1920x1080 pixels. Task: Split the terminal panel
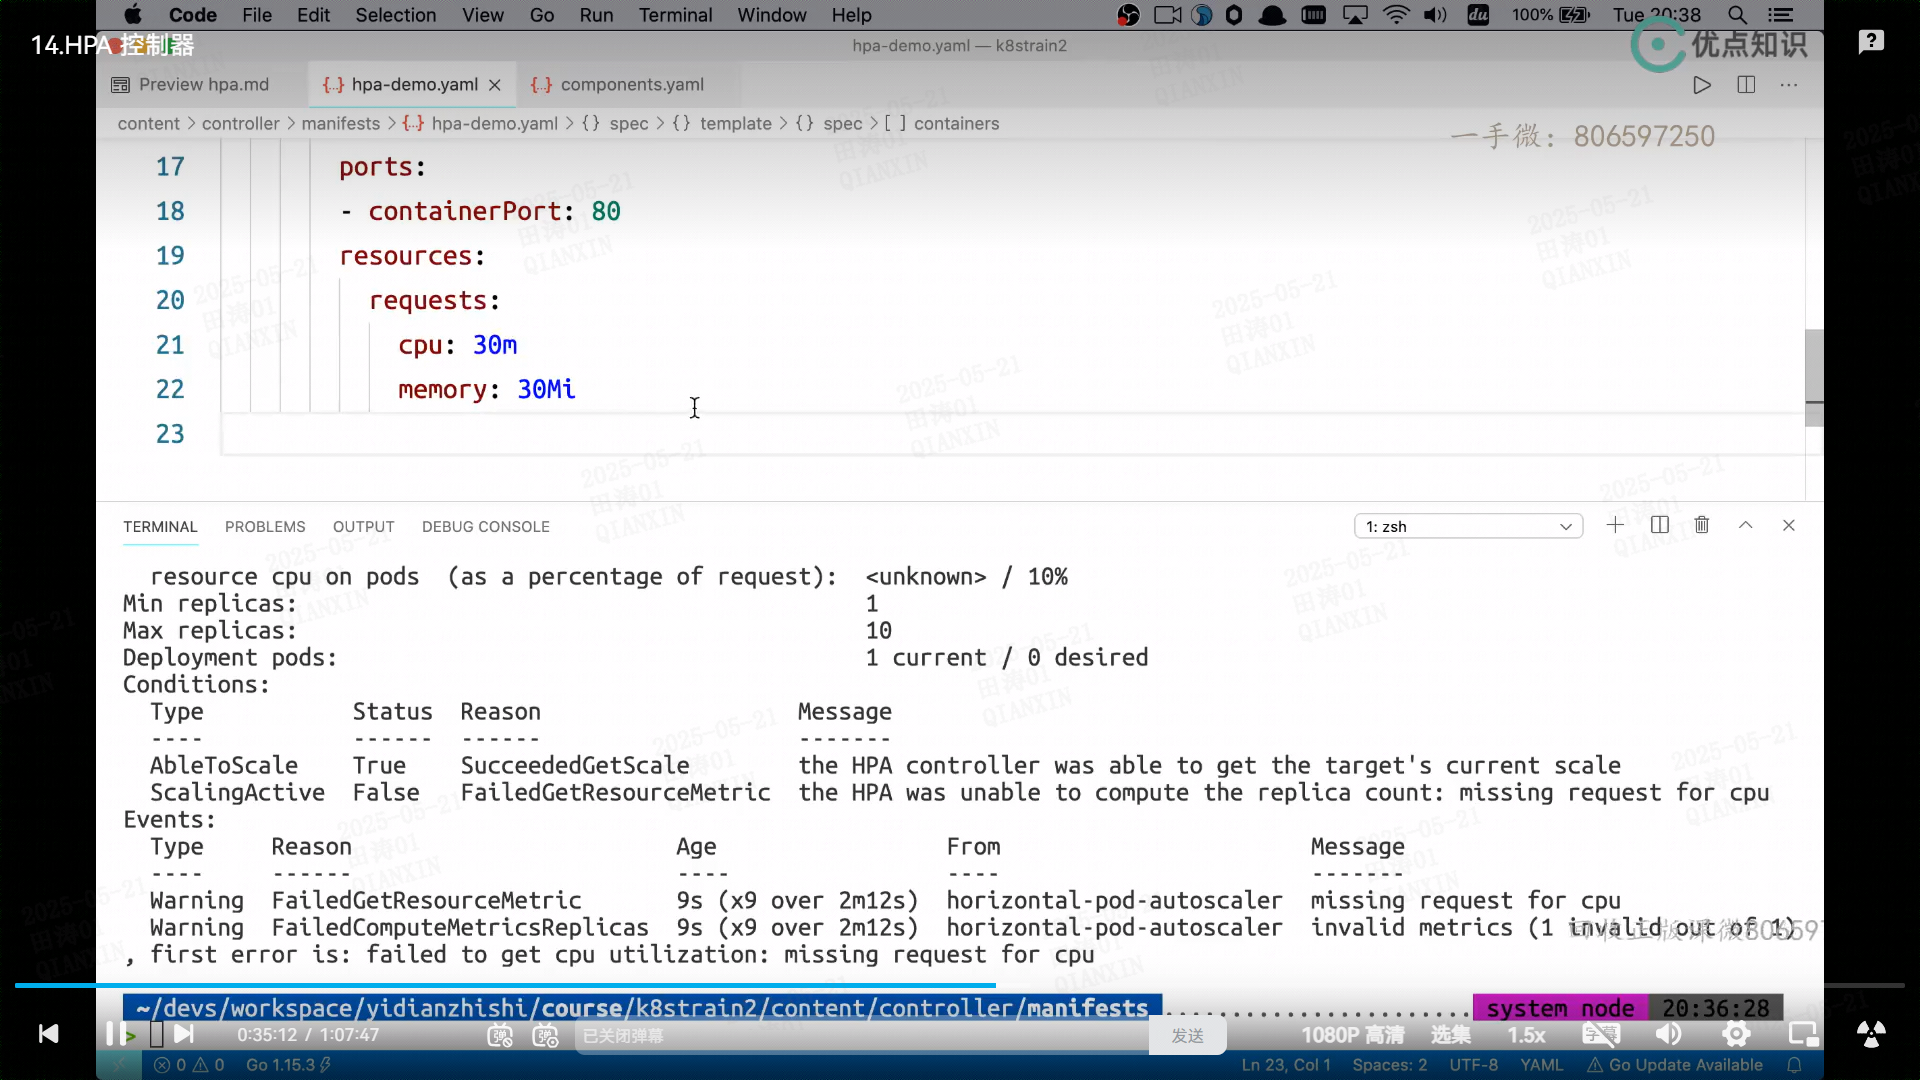pyautogui.click(x=1659, y=525)
